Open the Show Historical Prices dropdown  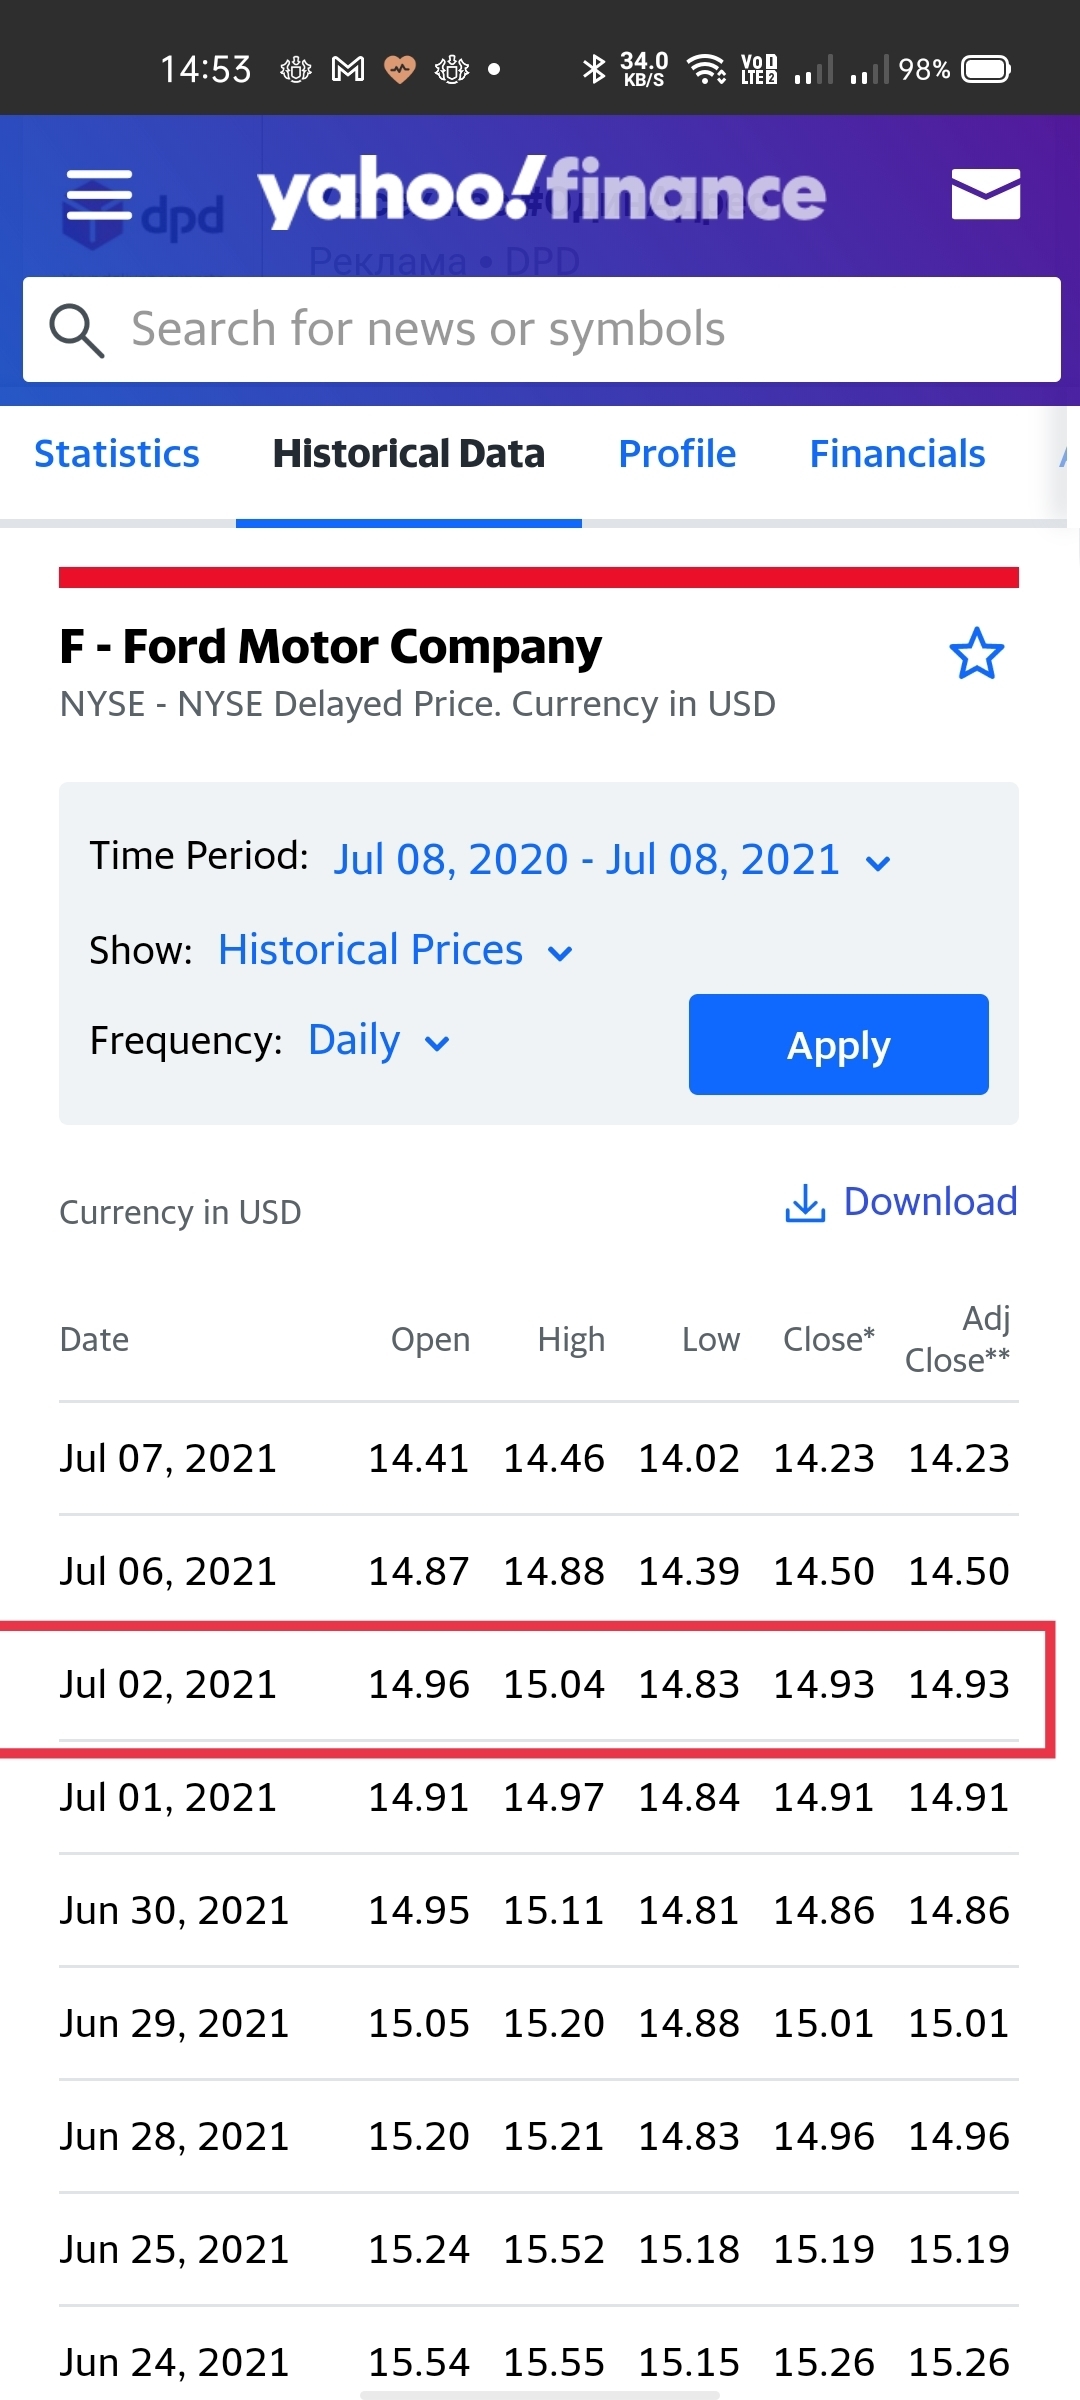click(395, 950)
